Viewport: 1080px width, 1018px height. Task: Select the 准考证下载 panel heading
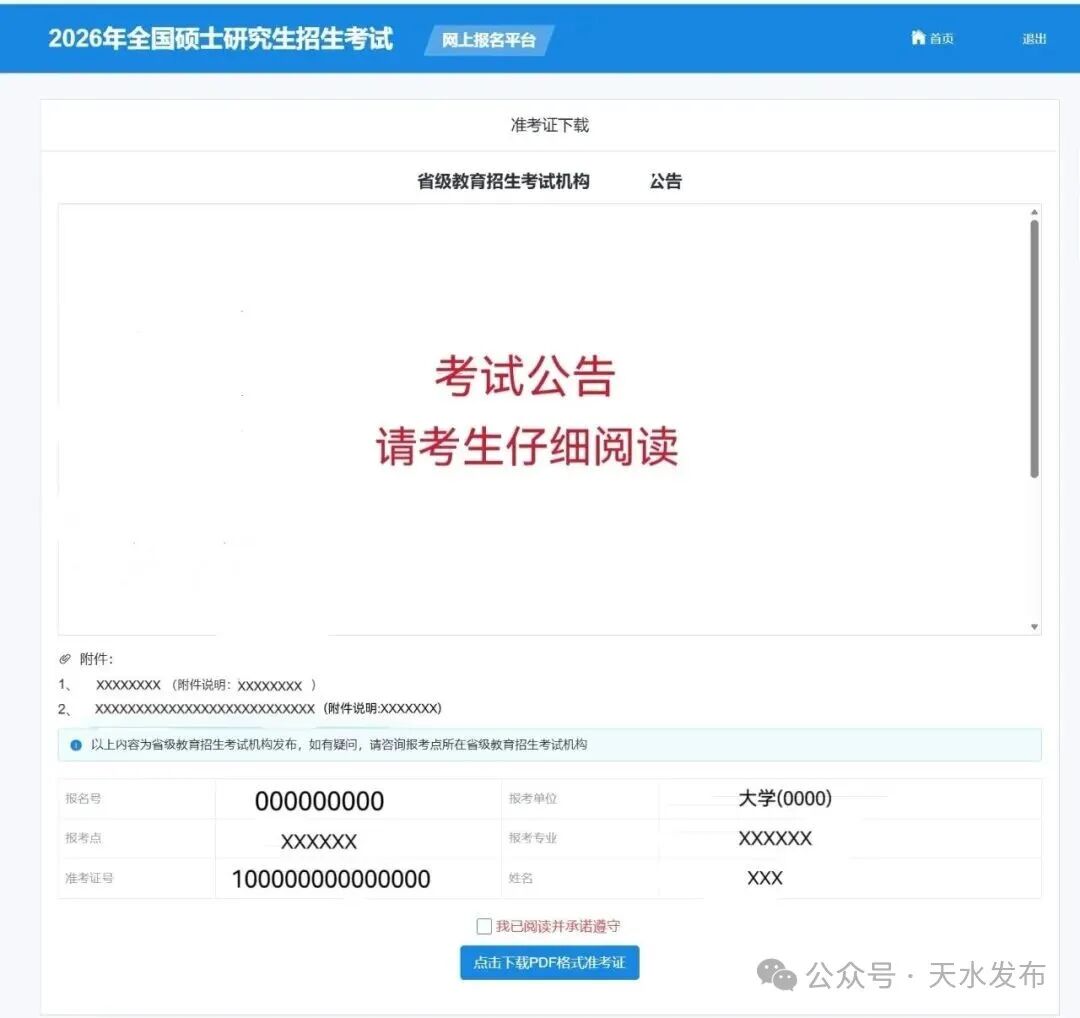pyautogui.click(x=549, y=125)
